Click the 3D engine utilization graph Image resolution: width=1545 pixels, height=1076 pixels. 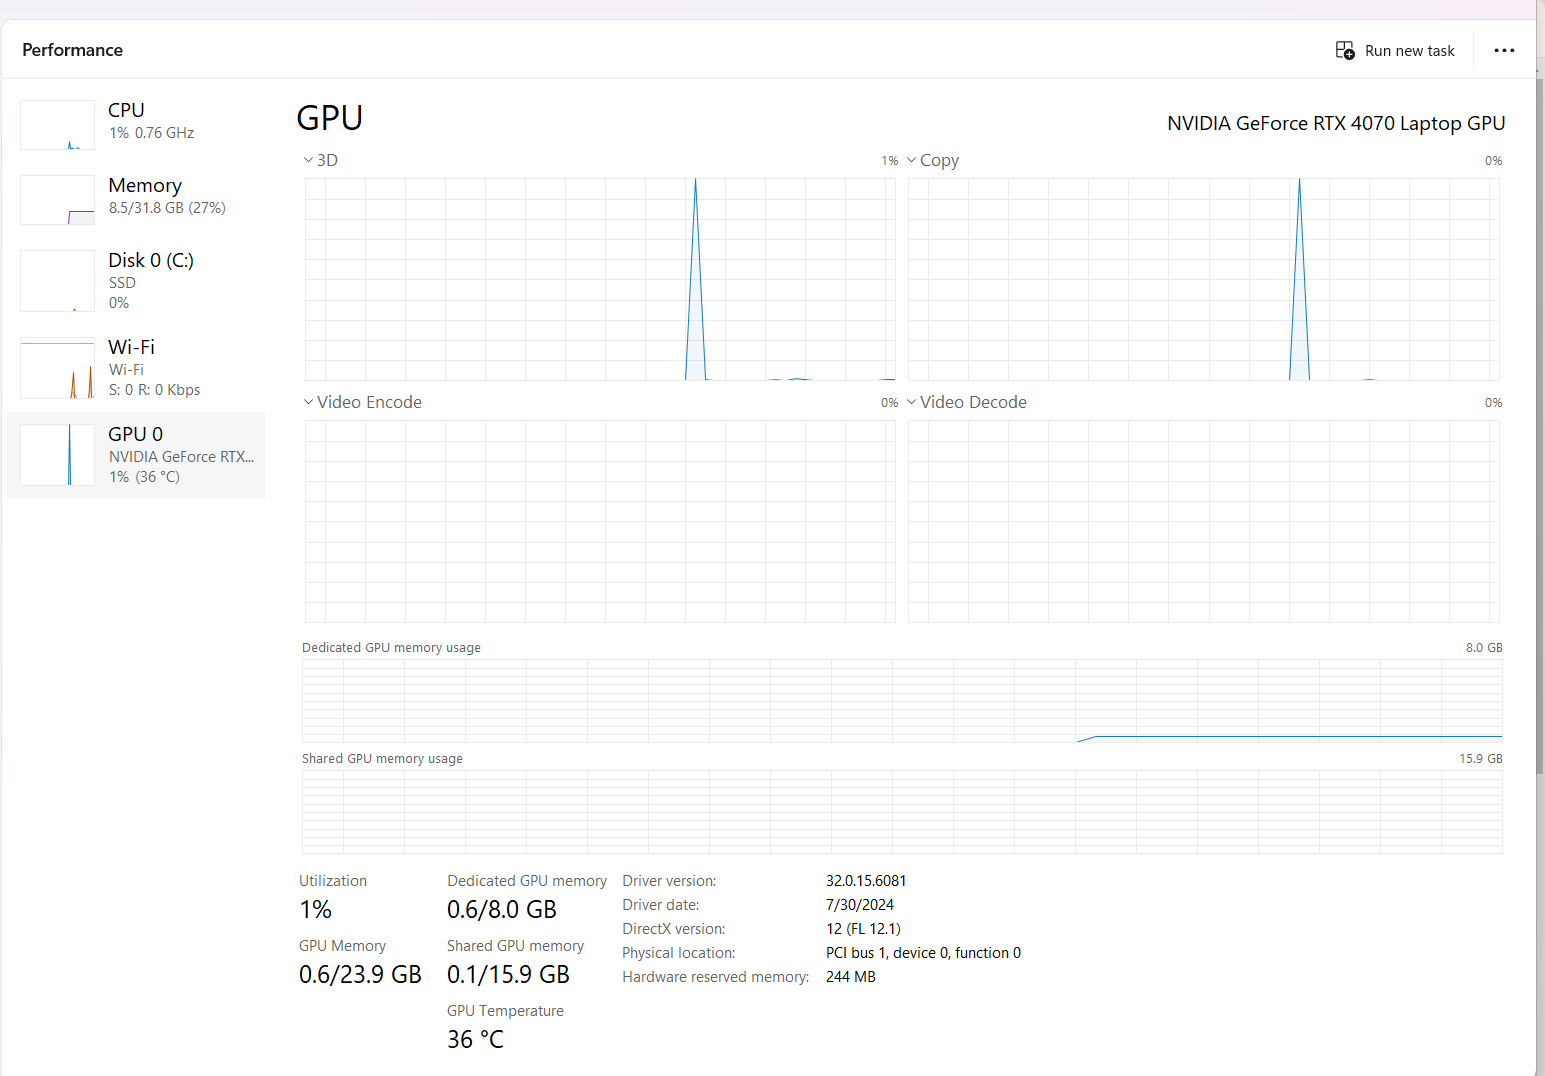(x=600, y=279)
